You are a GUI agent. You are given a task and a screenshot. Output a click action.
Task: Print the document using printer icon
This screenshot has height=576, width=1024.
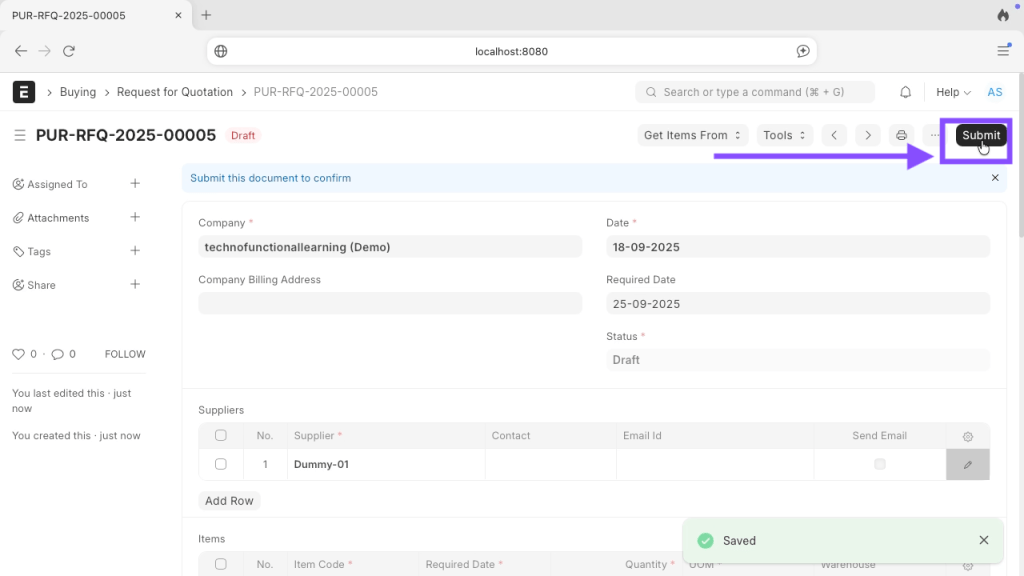901,135
